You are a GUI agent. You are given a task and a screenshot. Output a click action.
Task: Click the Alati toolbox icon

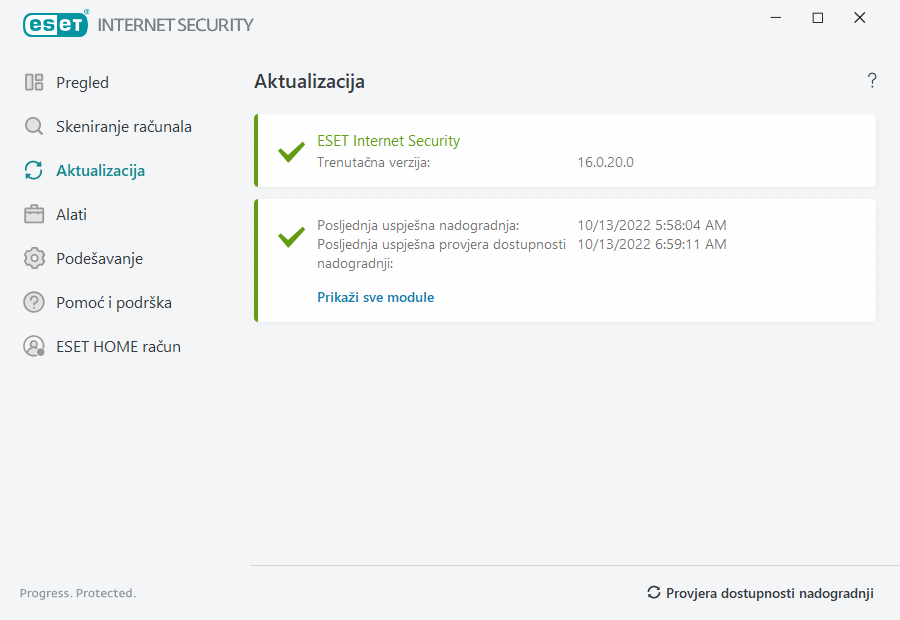[x=34, y=215]
